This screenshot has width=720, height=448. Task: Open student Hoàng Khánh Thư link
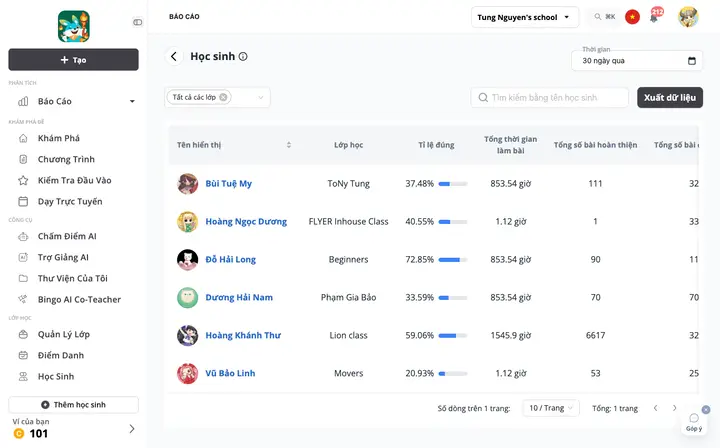(x=243, y=336)
